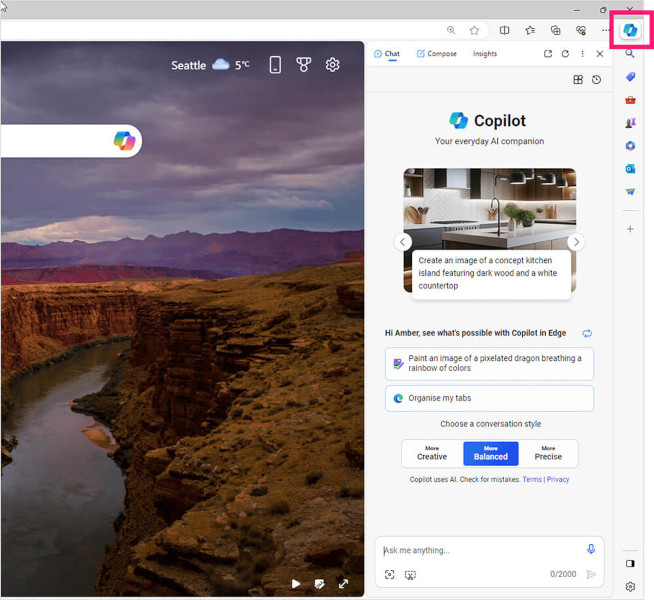Open the Favorites list icon
Image resolution: width=654 pixels, height=600 pixels.
(530, 30)
